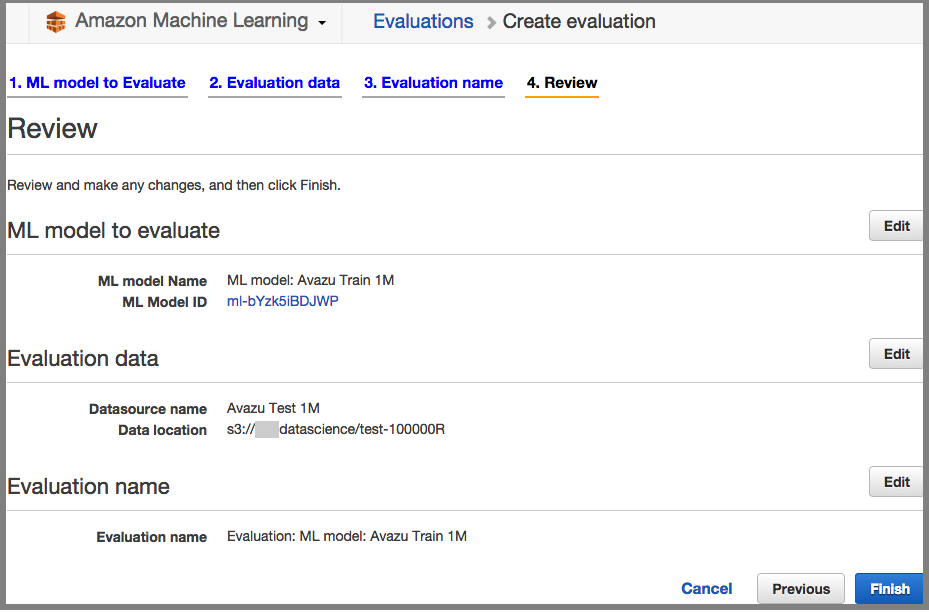The width and height of the screenshot is (929, 612).
Task: Click the 'ML model Name' field label
Action: point(152,281)
